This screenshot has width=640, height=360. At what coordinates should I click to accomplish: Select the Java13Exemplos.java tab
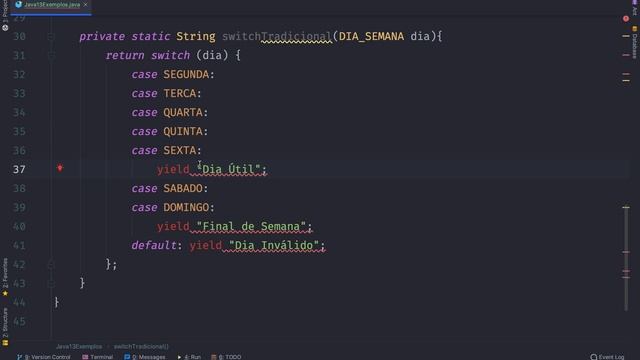(x=51, y=5)
